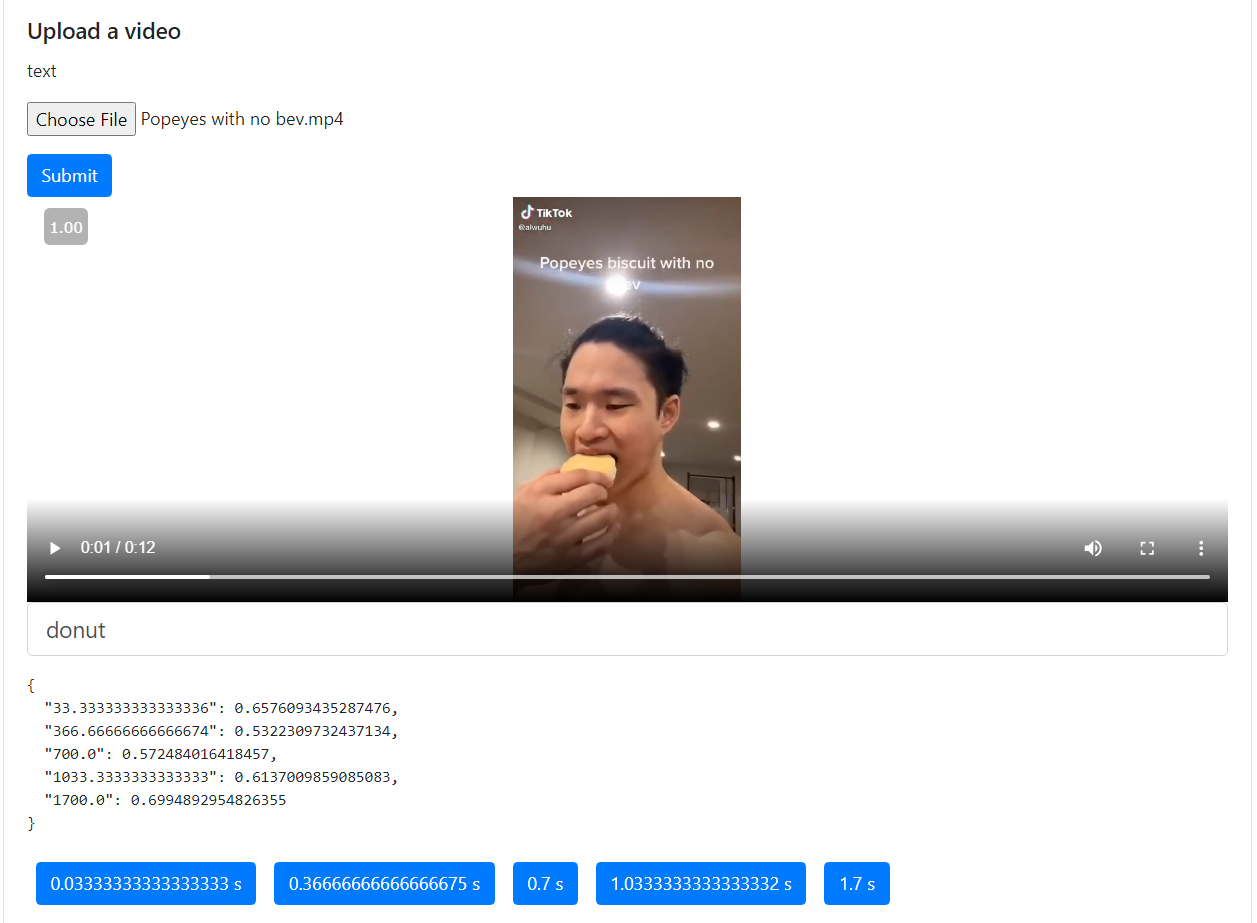Screen dimensions: 1257x923
Task: Jump to the 0.03333333333333333 s timestamp
Action: point(146,884)
